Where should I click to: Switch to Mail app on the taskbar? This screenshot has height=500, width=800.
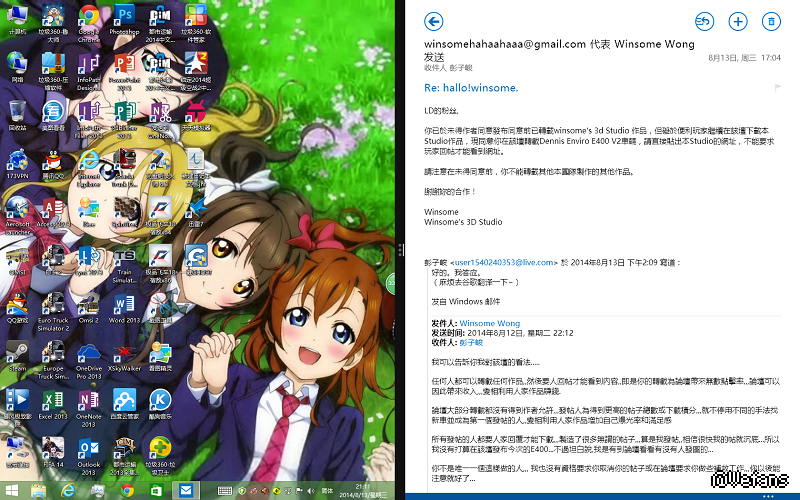(x=186, y=490)
